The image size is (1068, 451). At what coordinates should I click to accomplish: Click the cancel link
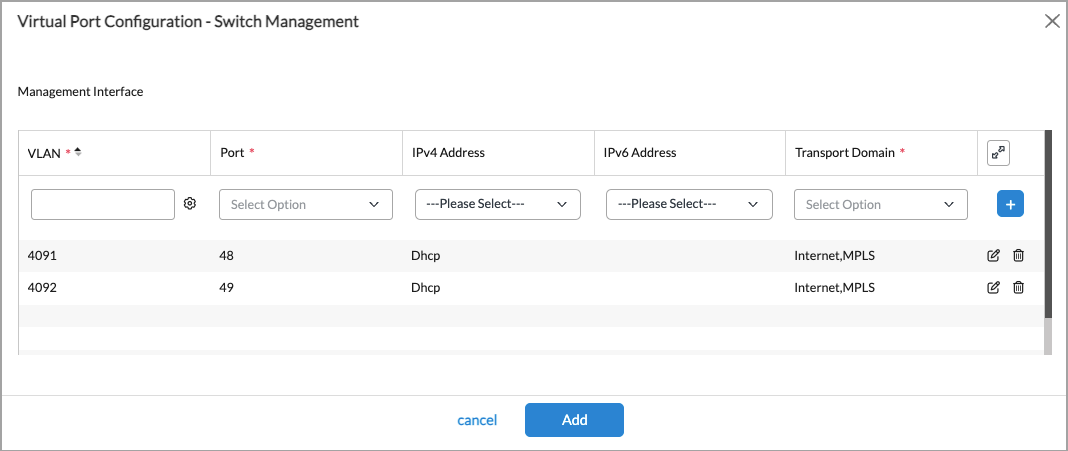(x=477, y=420)
